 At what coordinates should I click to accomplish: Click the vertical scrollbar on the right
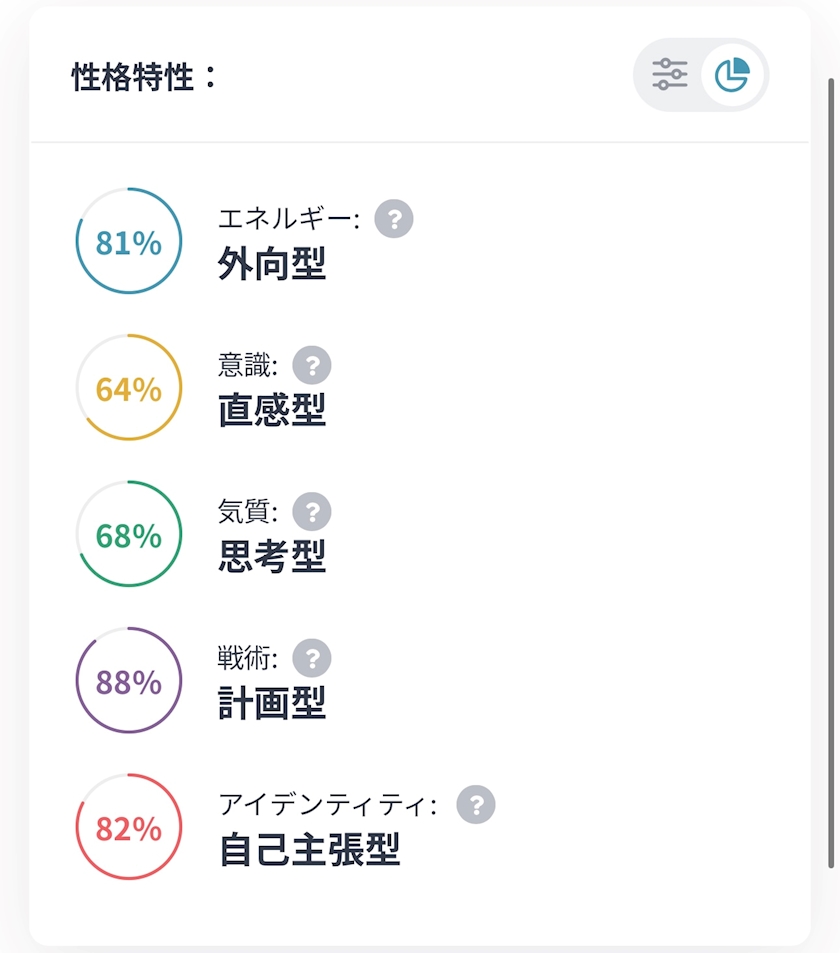pyautogui.click(x=831, y=473)
